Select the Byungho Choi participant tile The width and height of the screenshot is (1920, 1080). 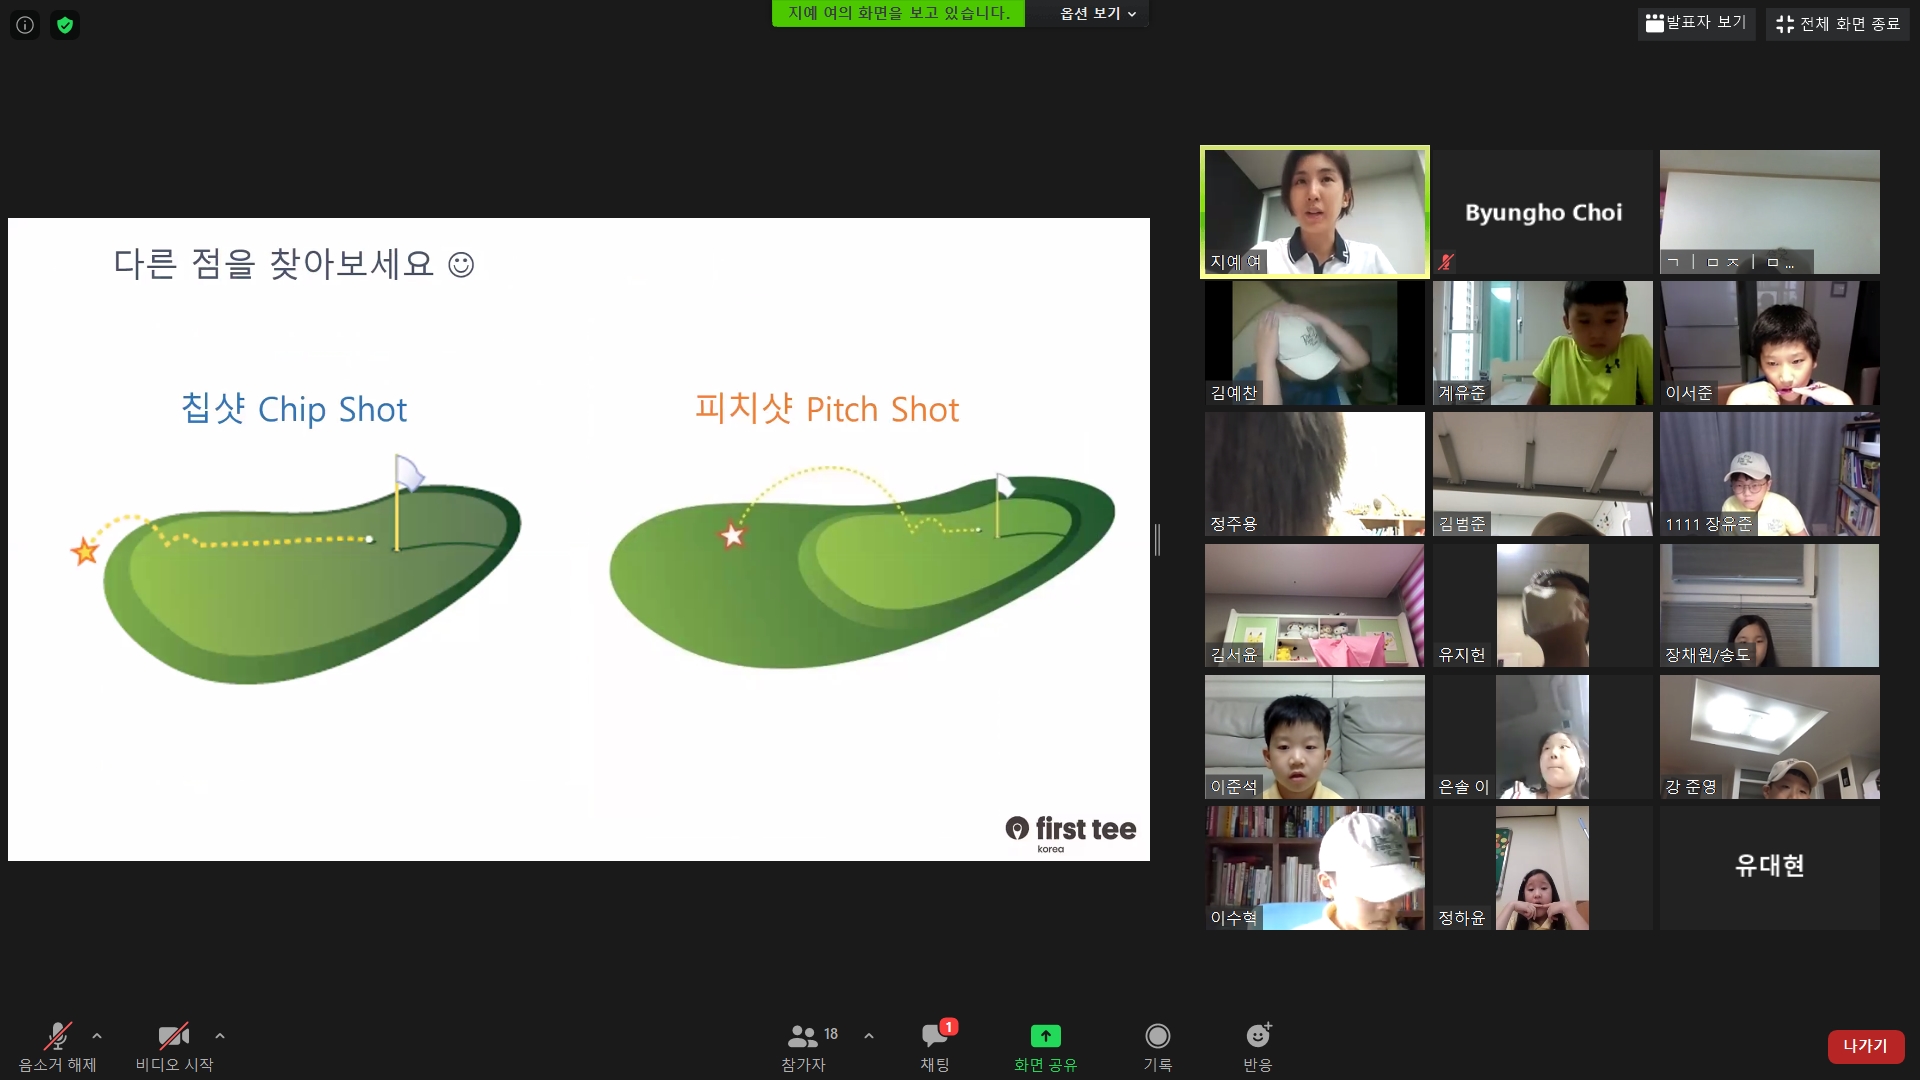click(x=1543, y=212)
